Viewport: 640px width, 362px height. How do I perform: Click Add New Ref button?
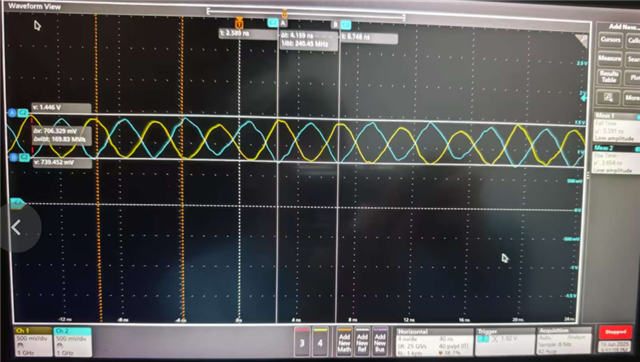(x=362, y=342)
